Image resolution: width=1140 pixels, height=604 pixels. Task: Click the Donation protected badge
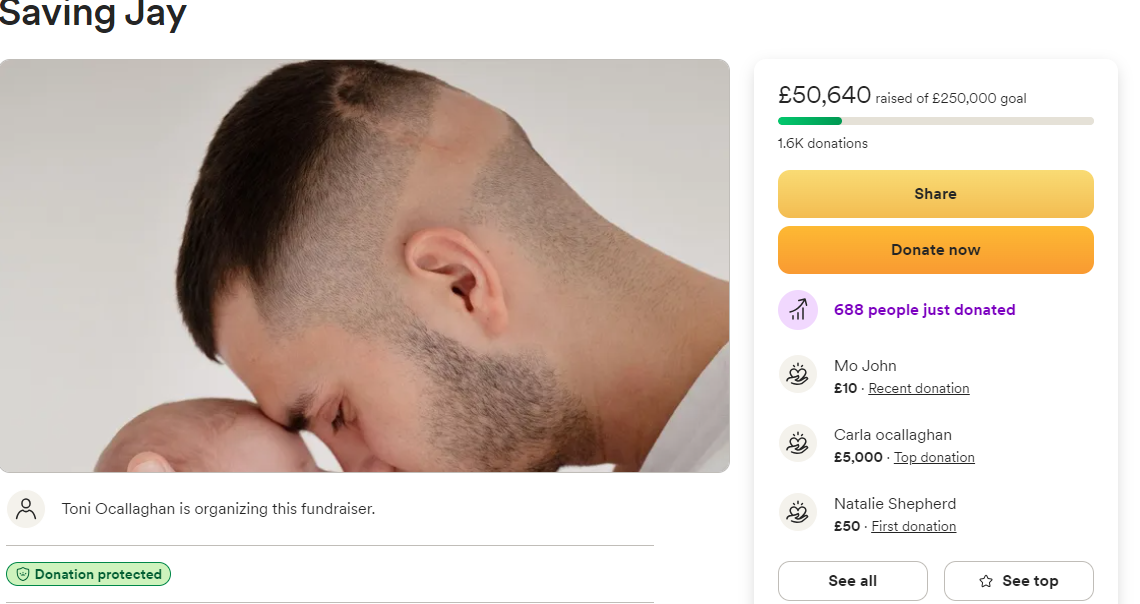point(89,574)
